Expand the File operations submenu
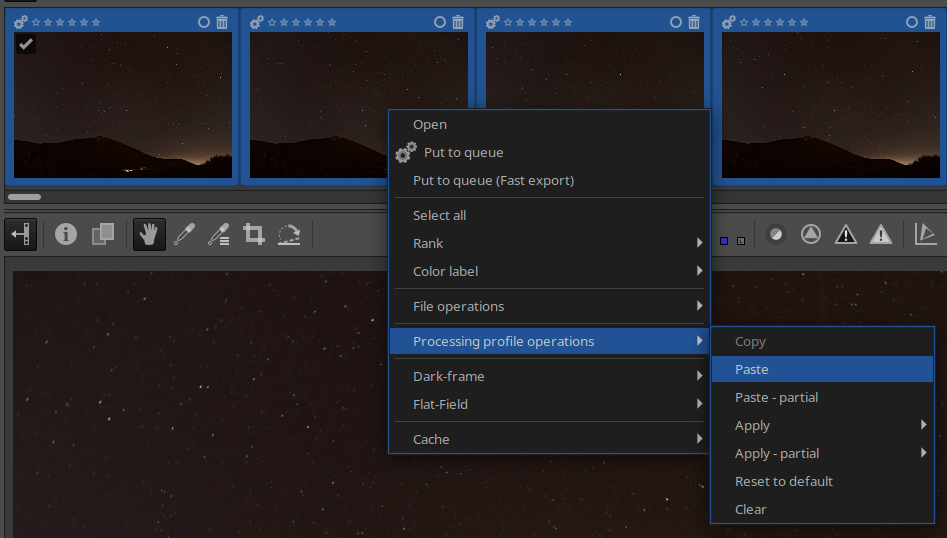This screenshot has height=538, width=947. (x=549, y=306)
